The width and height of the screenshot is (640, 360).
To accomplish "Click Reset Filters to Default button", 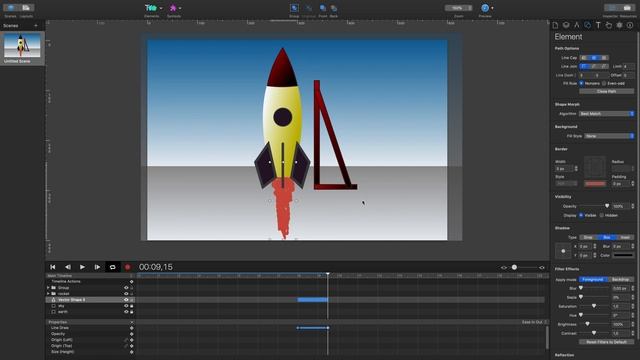I will (607, 342).
